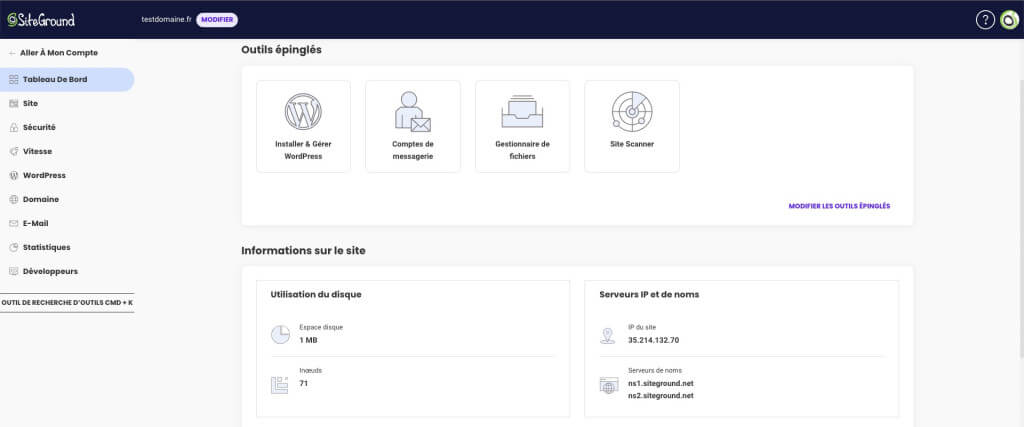Click ns2.siteground.net name server
The width and height of the screenshot is (1024, 427).
tap(660, 396)
